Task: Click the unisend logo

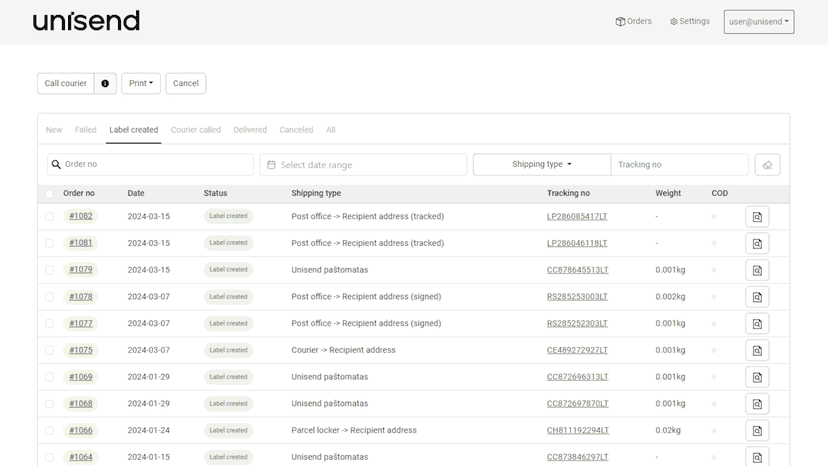Action: pos(86,21)
